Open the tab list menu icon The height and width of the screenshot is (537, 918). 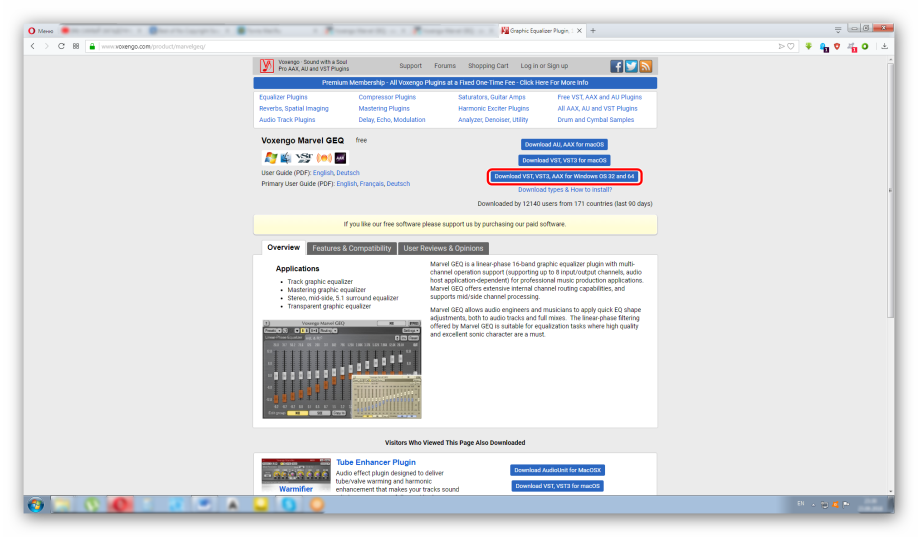pyautogui.click(x=838, y=29)
